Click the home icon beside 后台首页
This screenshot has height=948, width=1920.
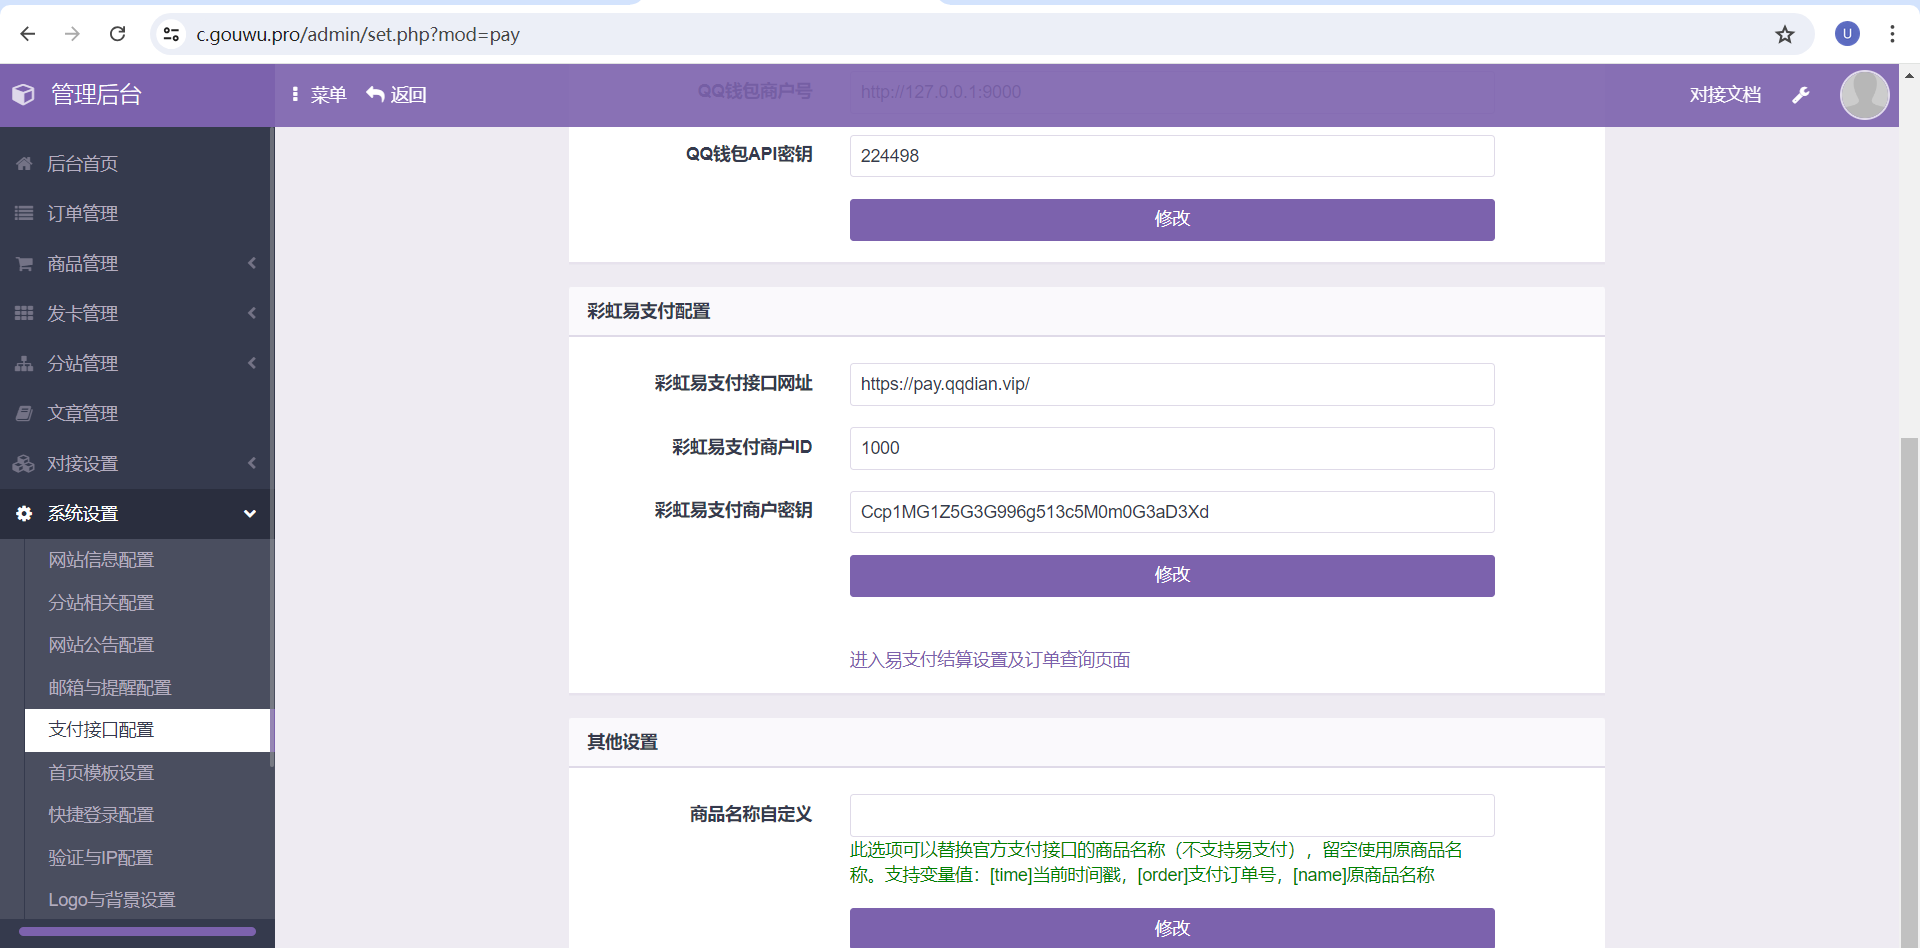point(24,163)
